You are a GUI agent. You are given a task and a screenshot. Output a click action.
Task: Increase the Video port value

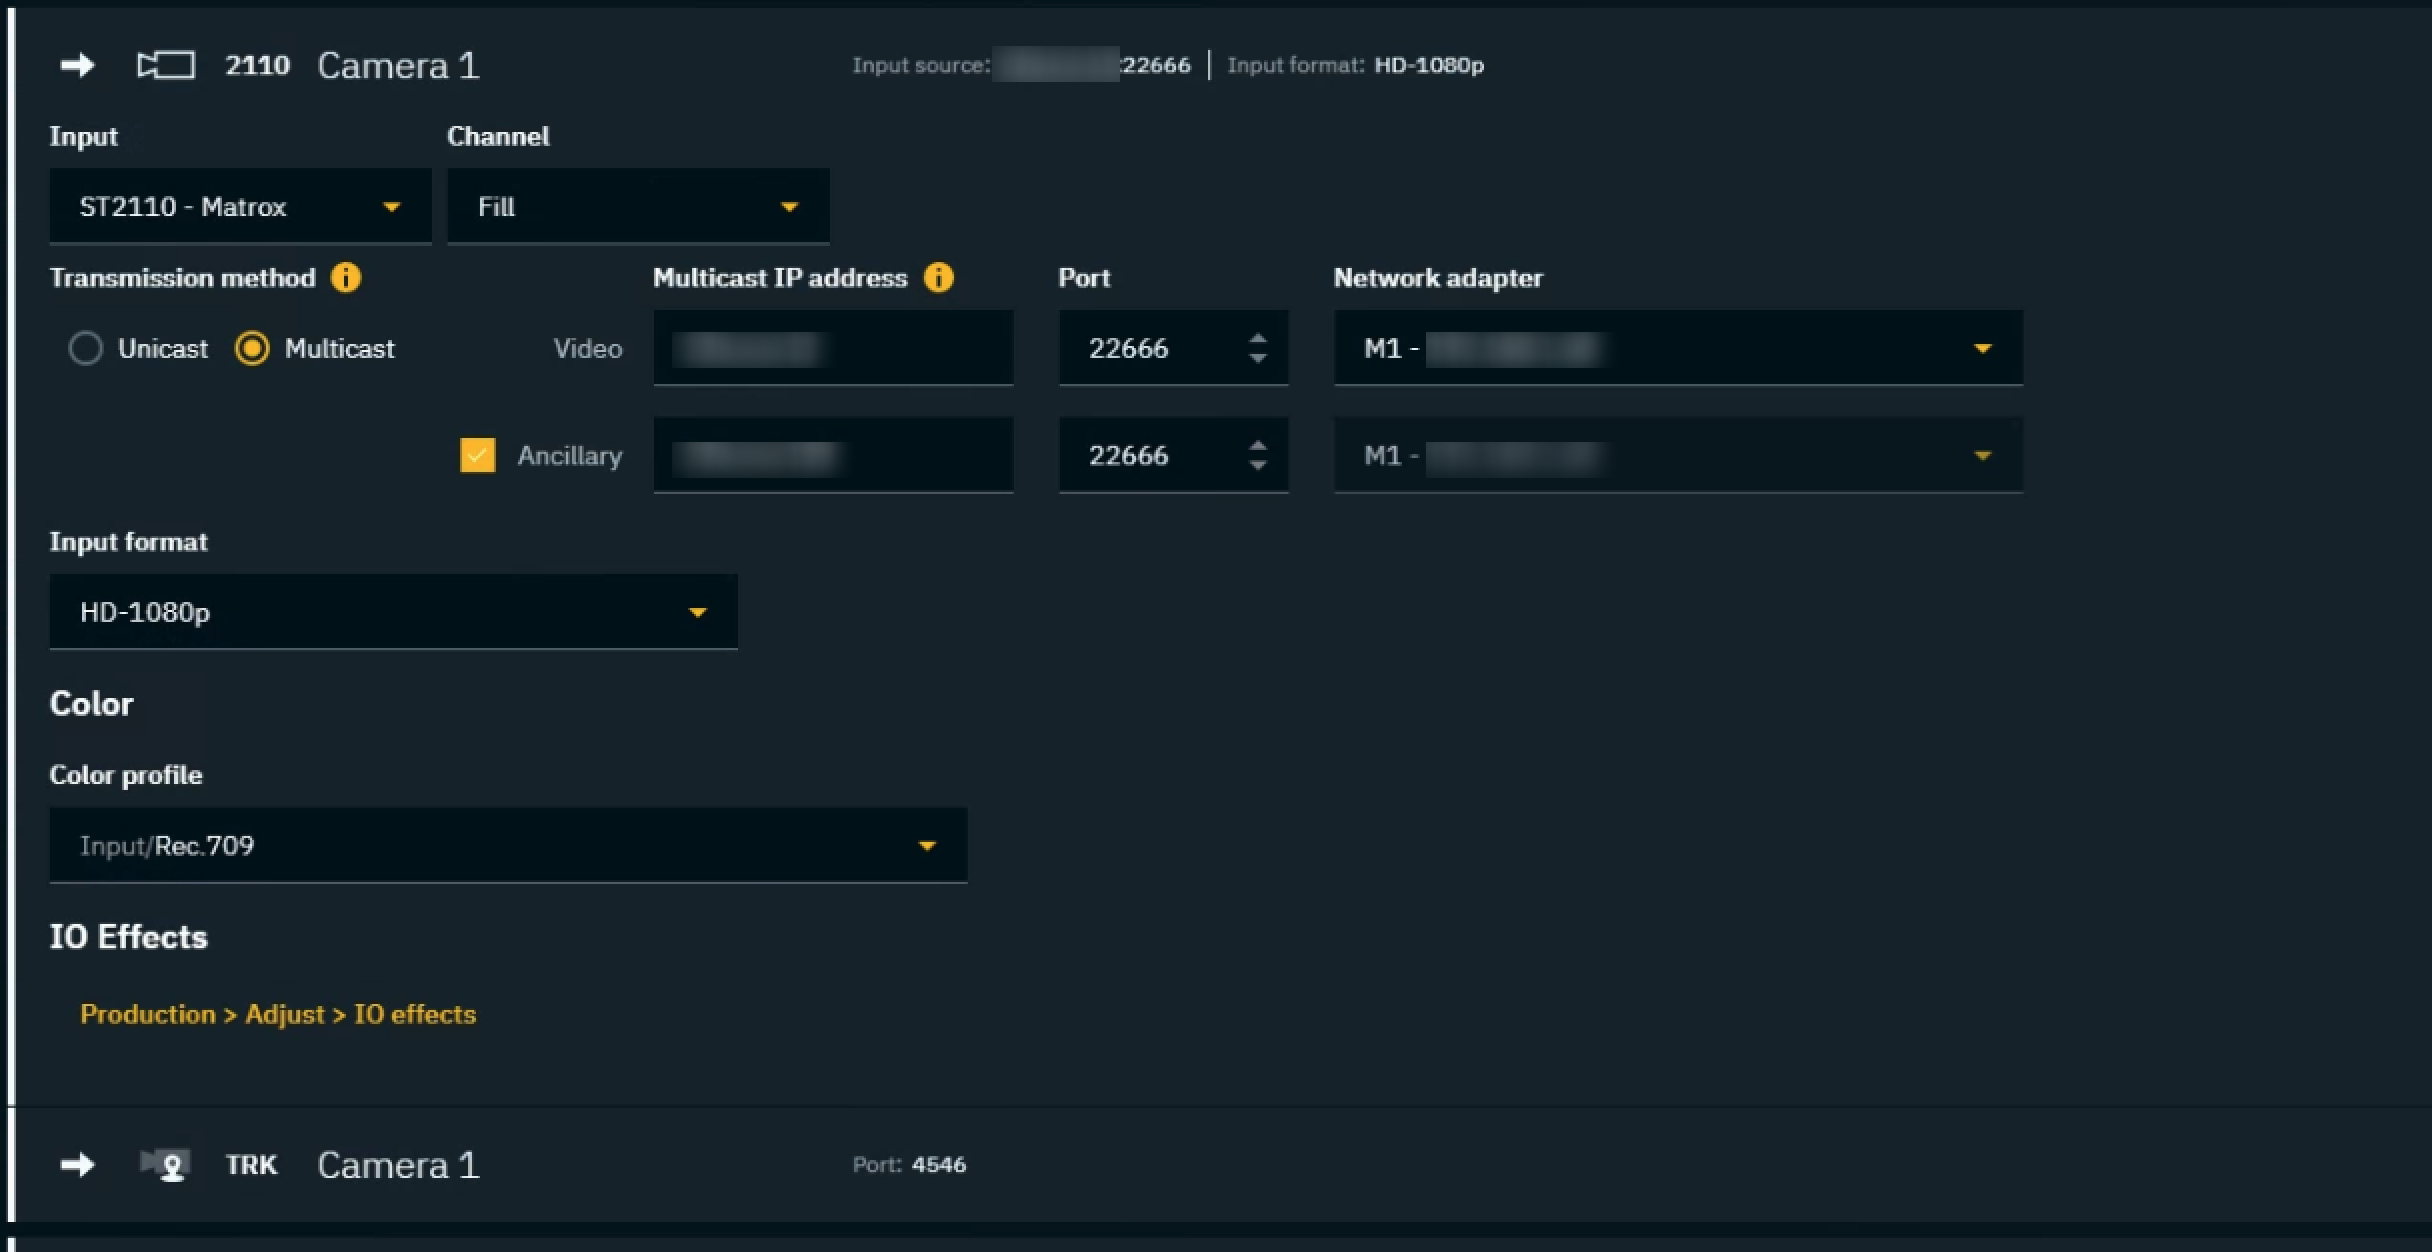[1258, 339]
